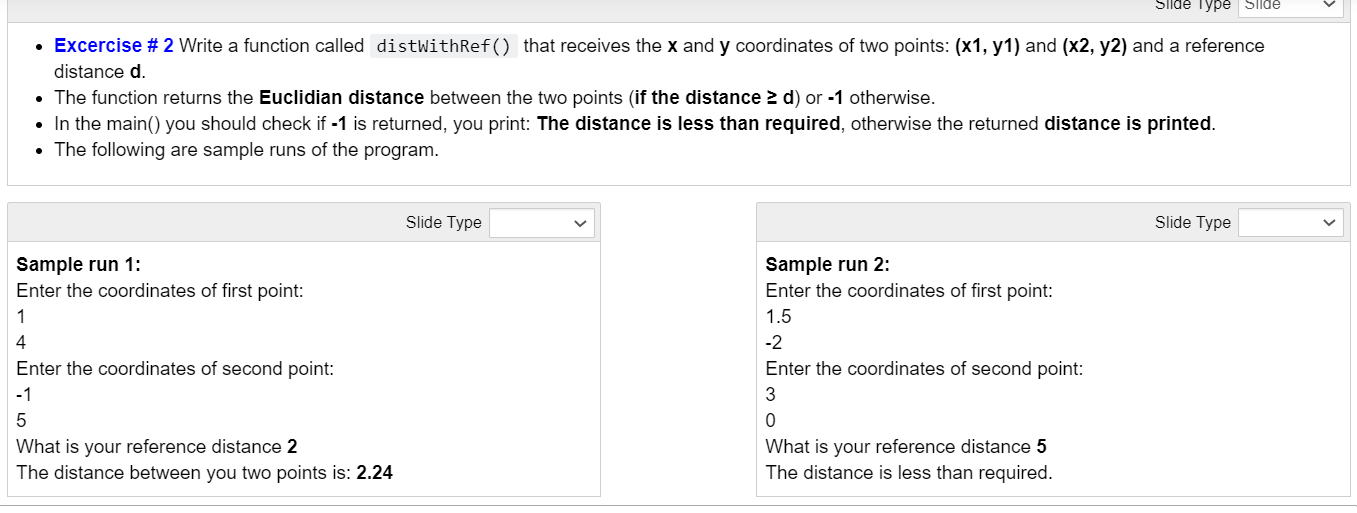The image size is (1357, 513).
Task: Open Slide Type dropdown above Sample run 2
Action: [x=1291, y=223]
